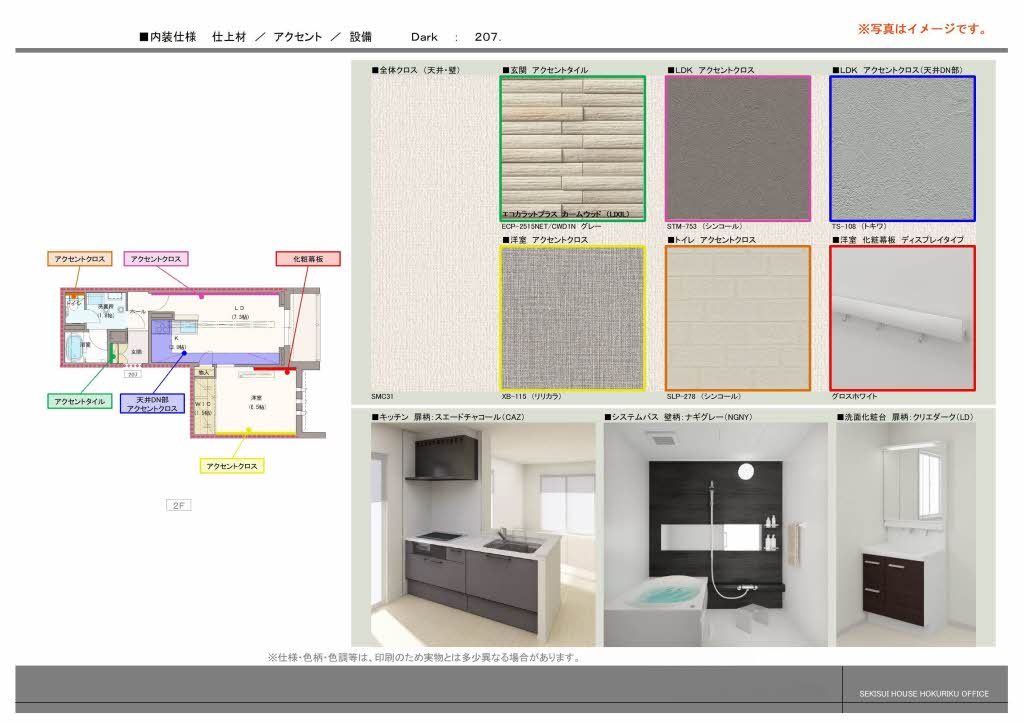The width and height of the screenshot is (1024, 724).
Task: Pick the blue-bordered TS-108 ceiling swatch
Action: 902,148
